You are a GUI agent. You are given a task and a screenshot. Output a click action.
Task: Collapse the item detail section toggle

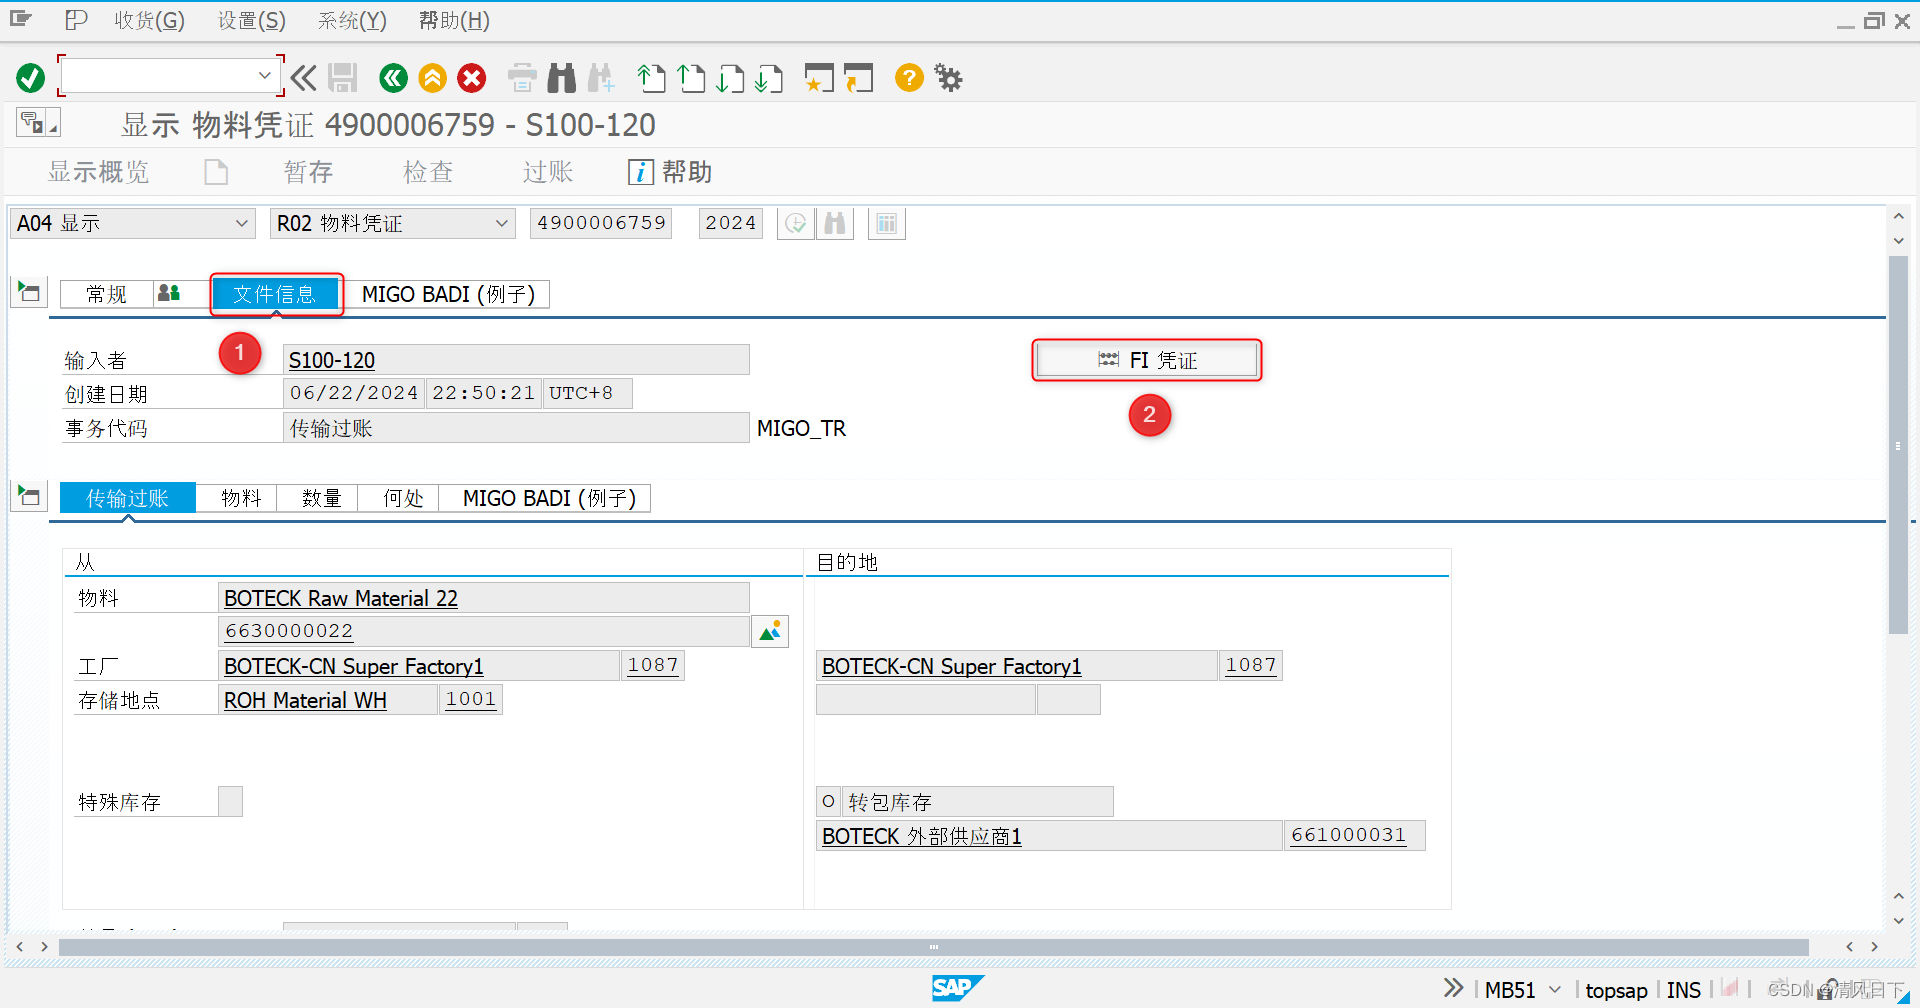(x=29, y=496)
